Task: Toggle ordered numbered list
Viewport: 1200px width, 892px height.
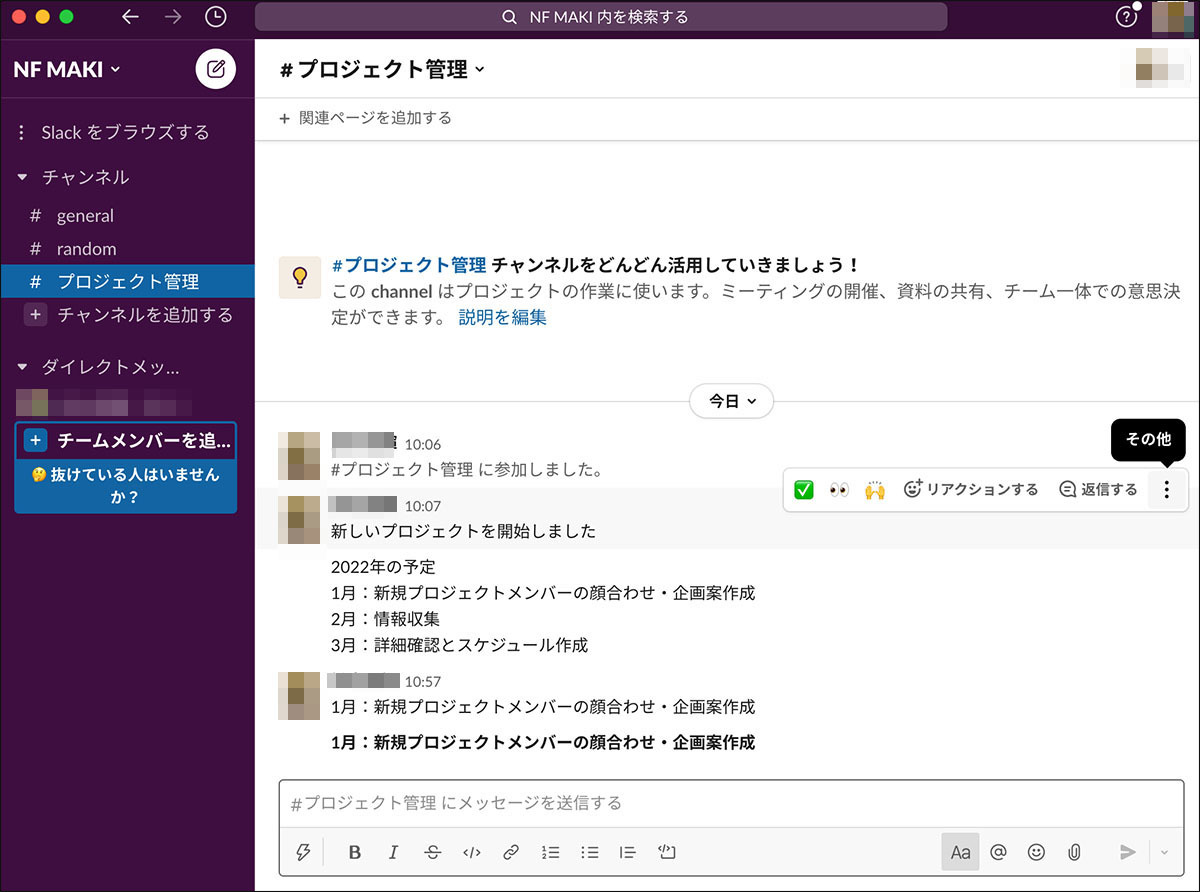Action: (x=550, y=852)
